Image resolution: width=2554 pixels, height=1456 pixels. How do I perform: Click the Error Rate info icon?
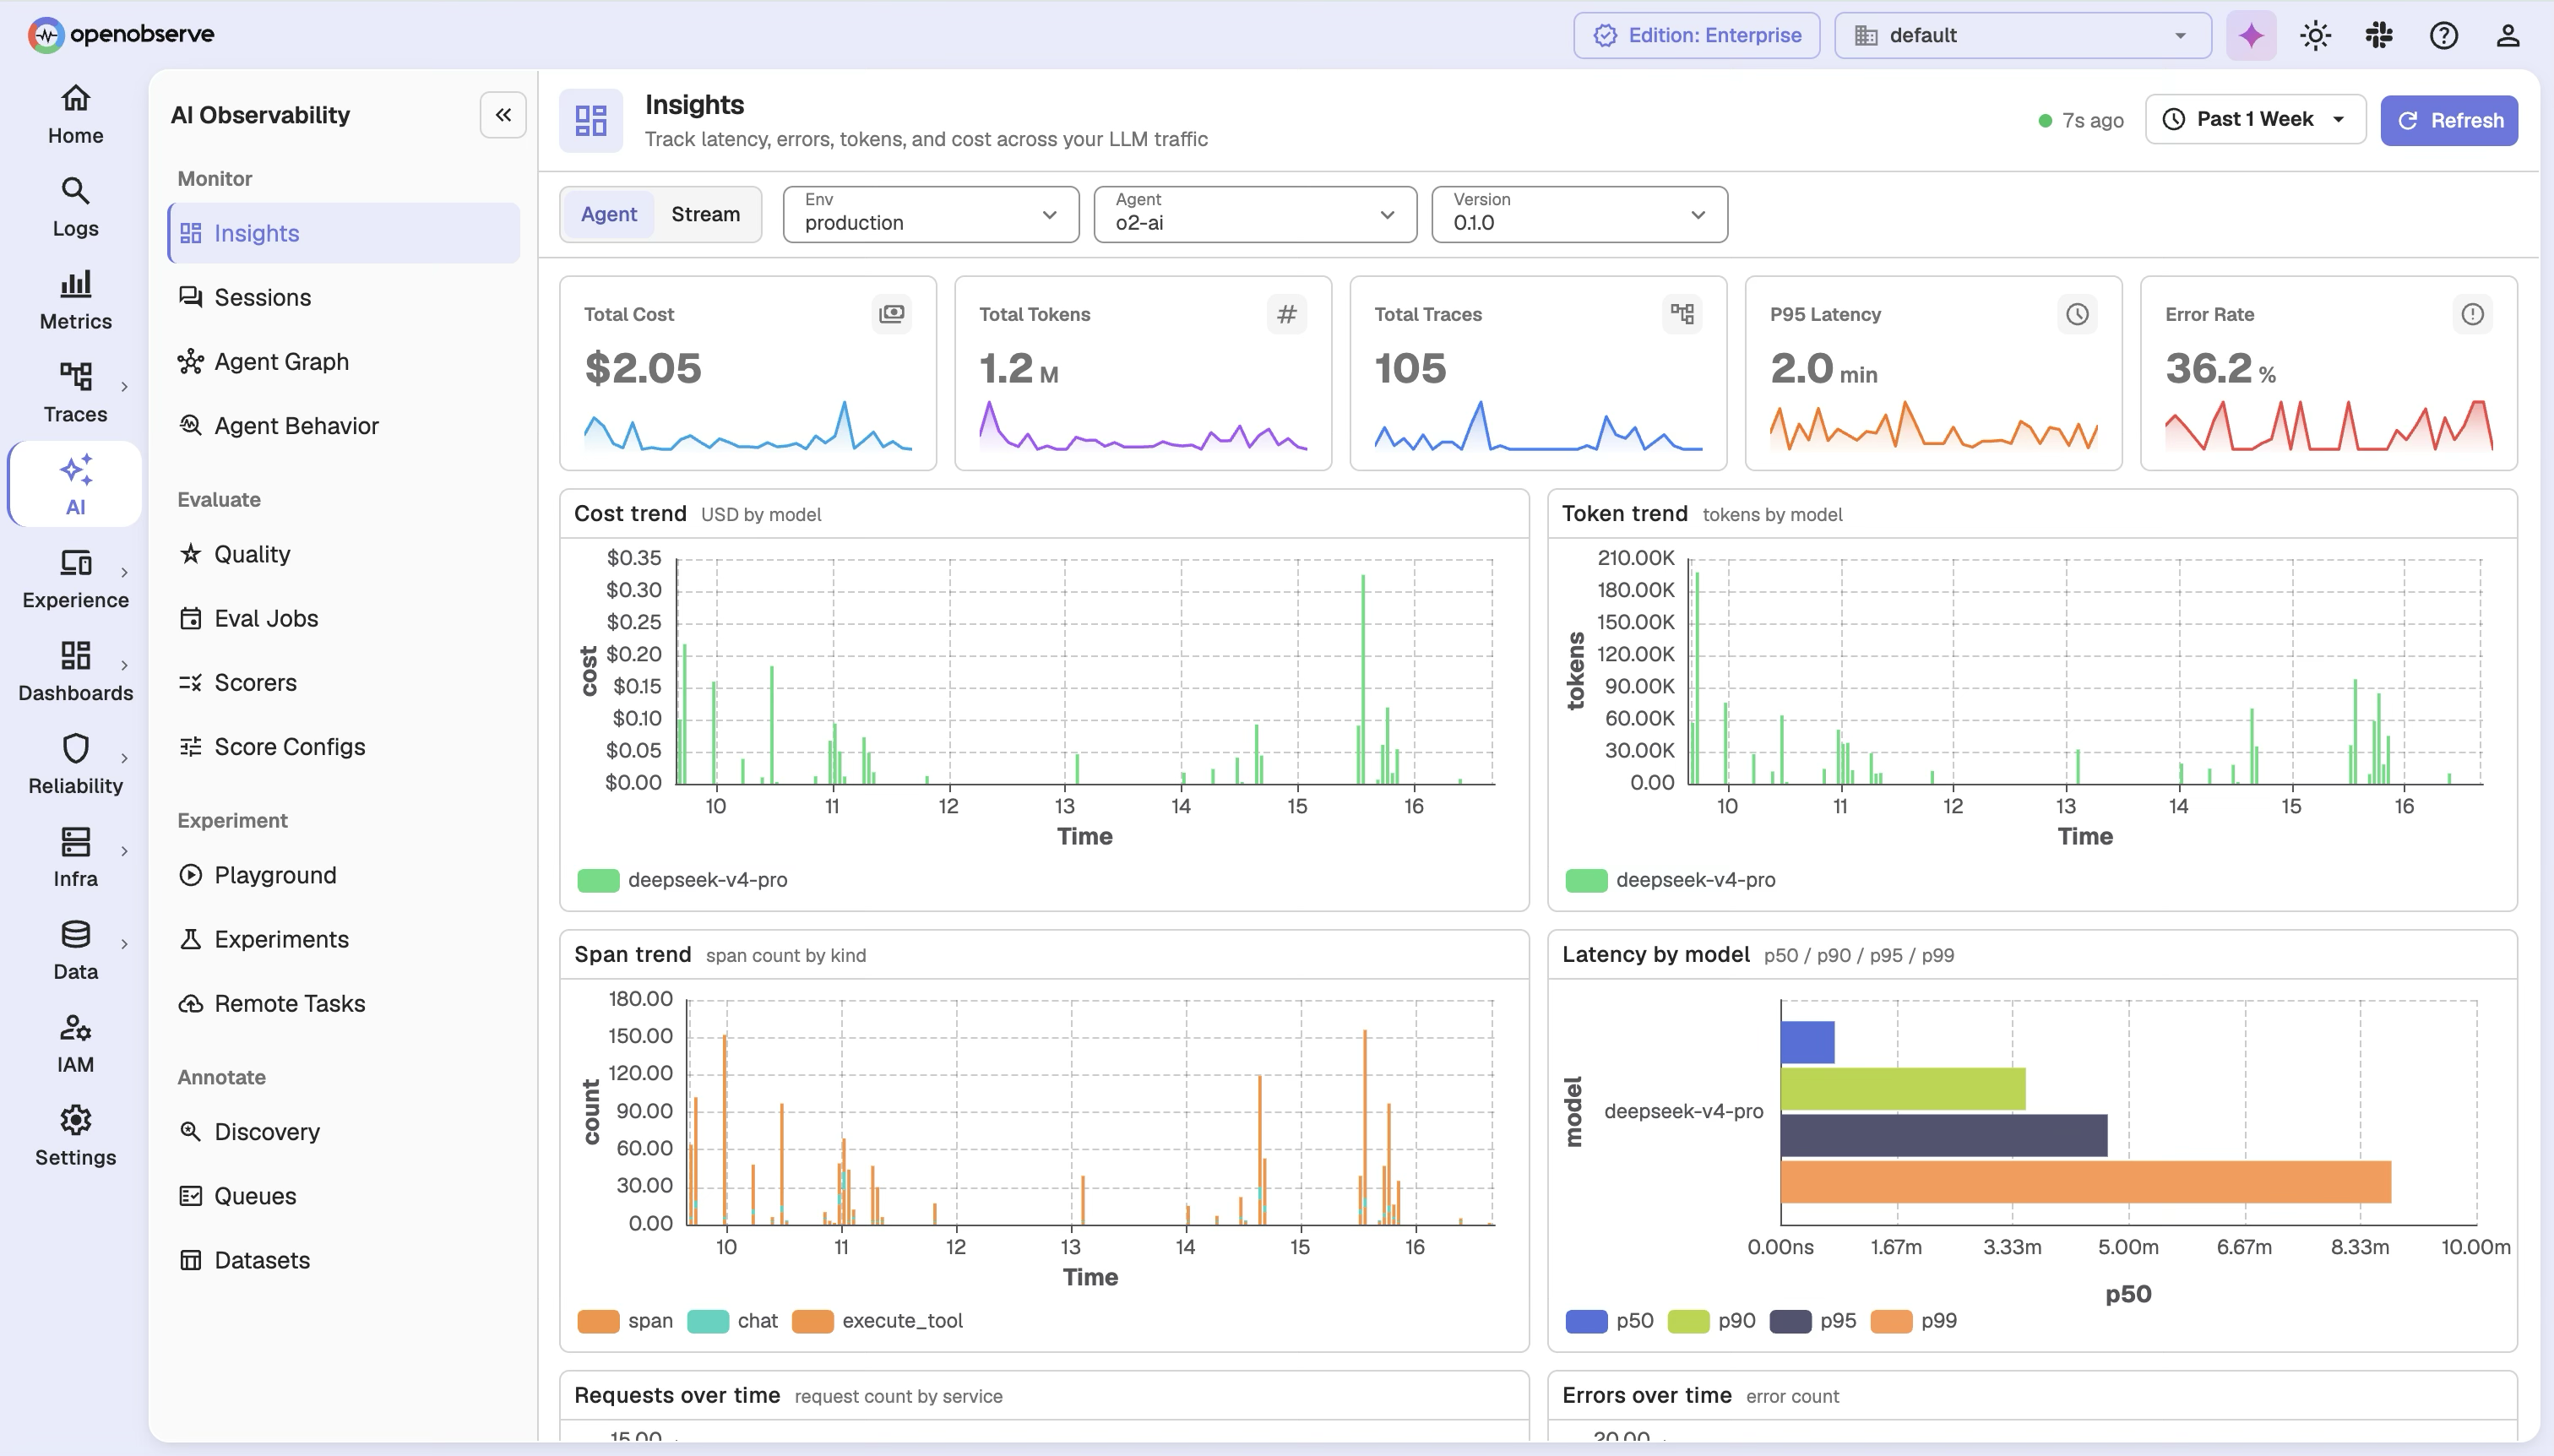click(2472, 314)
